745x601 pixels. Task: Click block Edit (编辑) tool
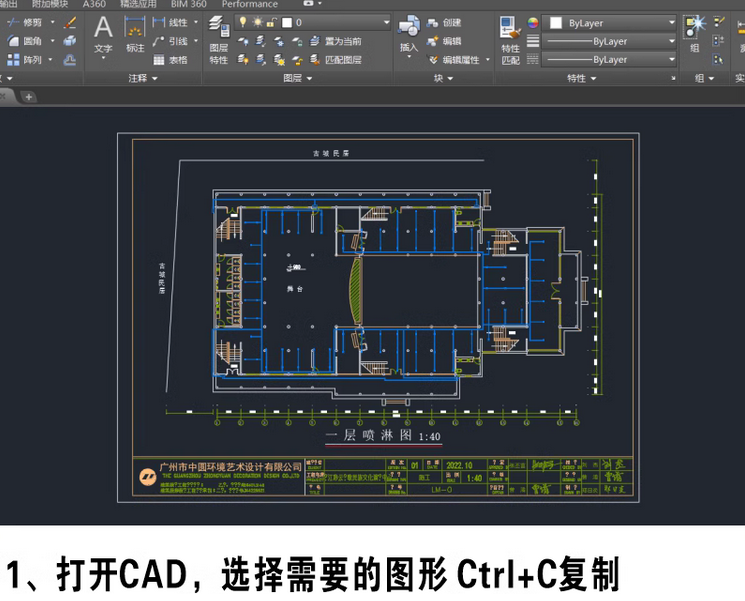tap(444, 41)
